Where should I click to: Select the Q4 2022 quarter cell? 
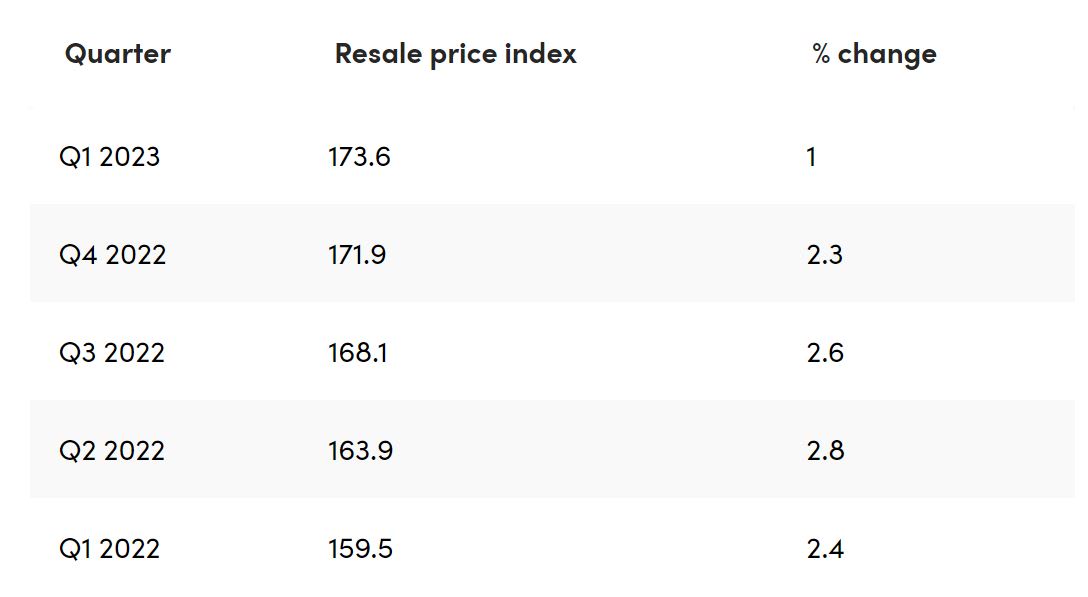[113, 255]
